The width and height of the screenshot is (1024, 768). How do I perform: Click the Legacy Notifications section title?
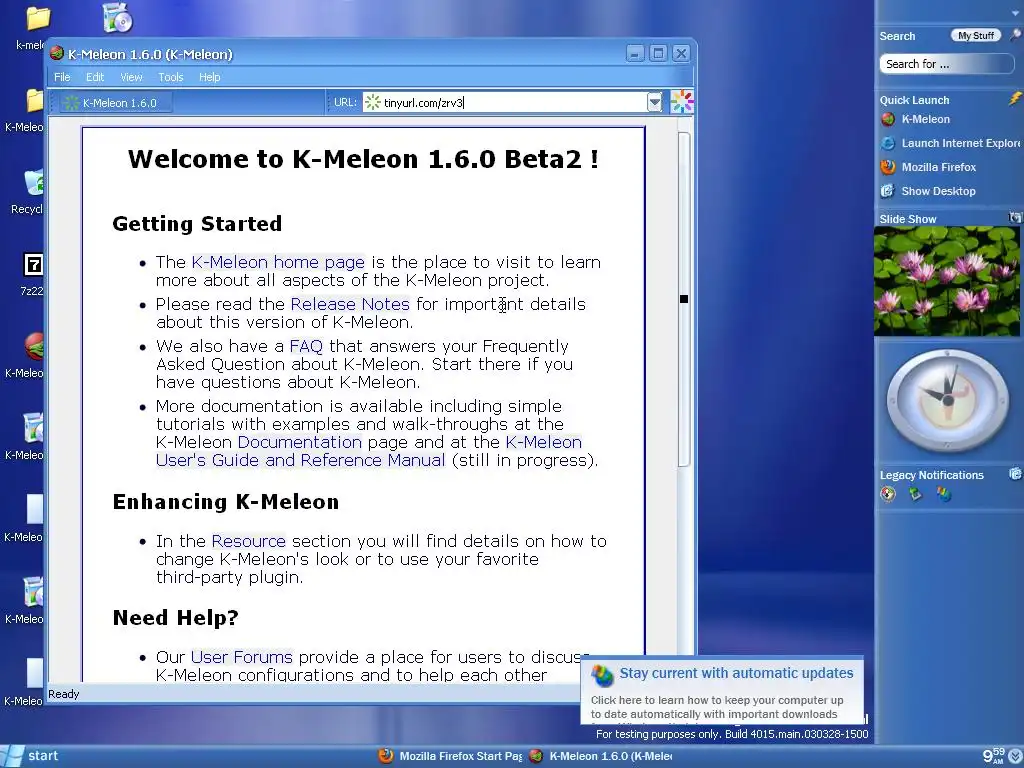[931, 475]
